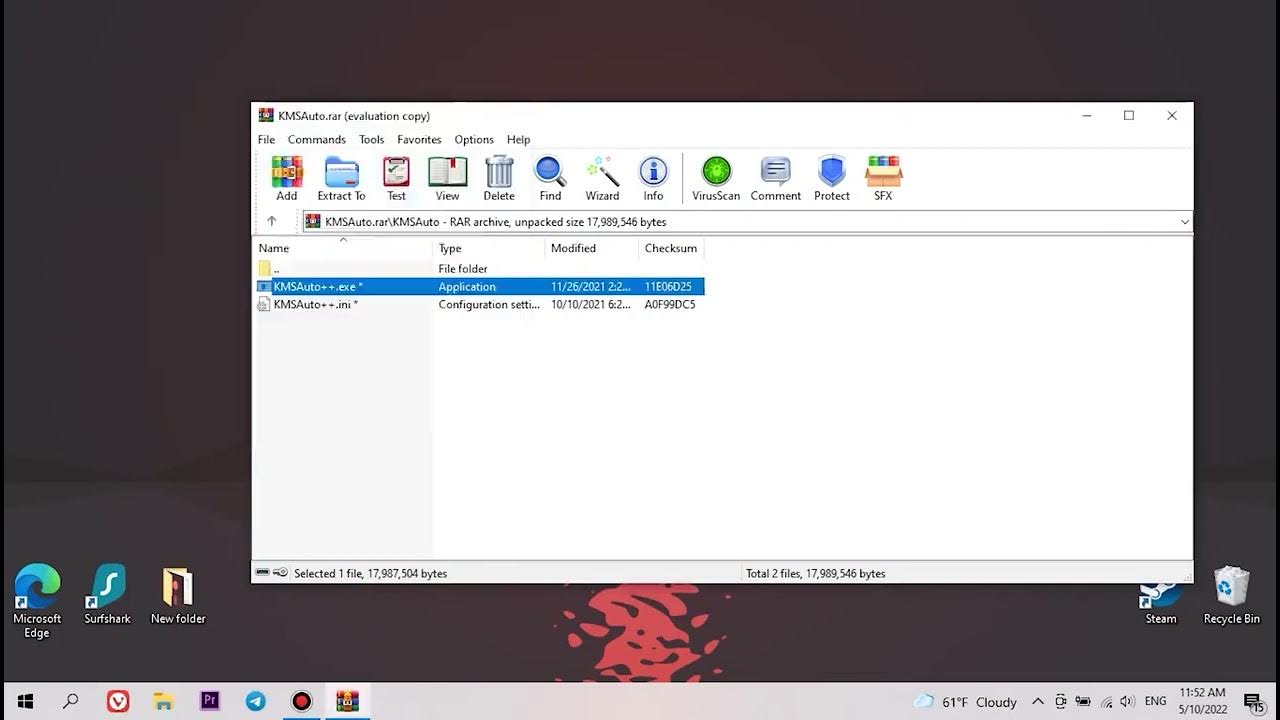Screen dimensions: 1280x720
Task: Expand the address bar path dropdown
Action: (x=1184, y=222)
